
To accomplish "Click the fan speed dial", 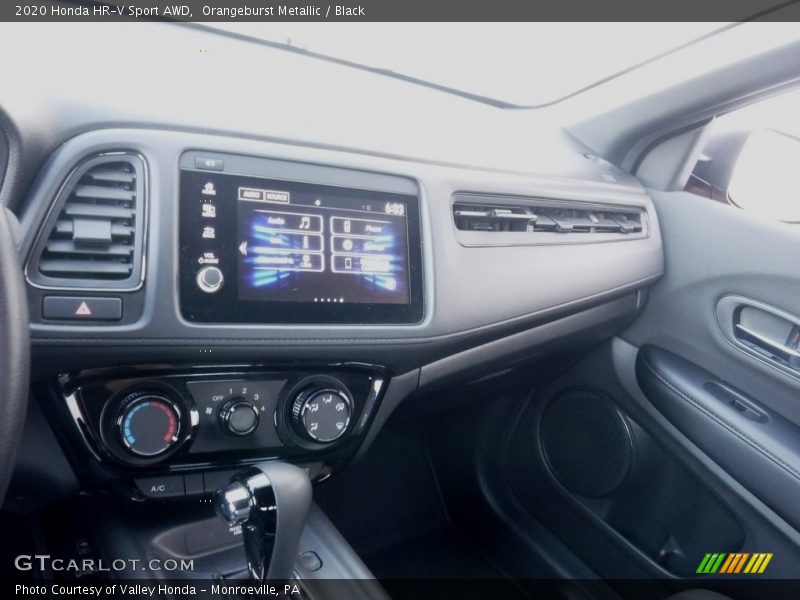I will [x=238, y=417].
